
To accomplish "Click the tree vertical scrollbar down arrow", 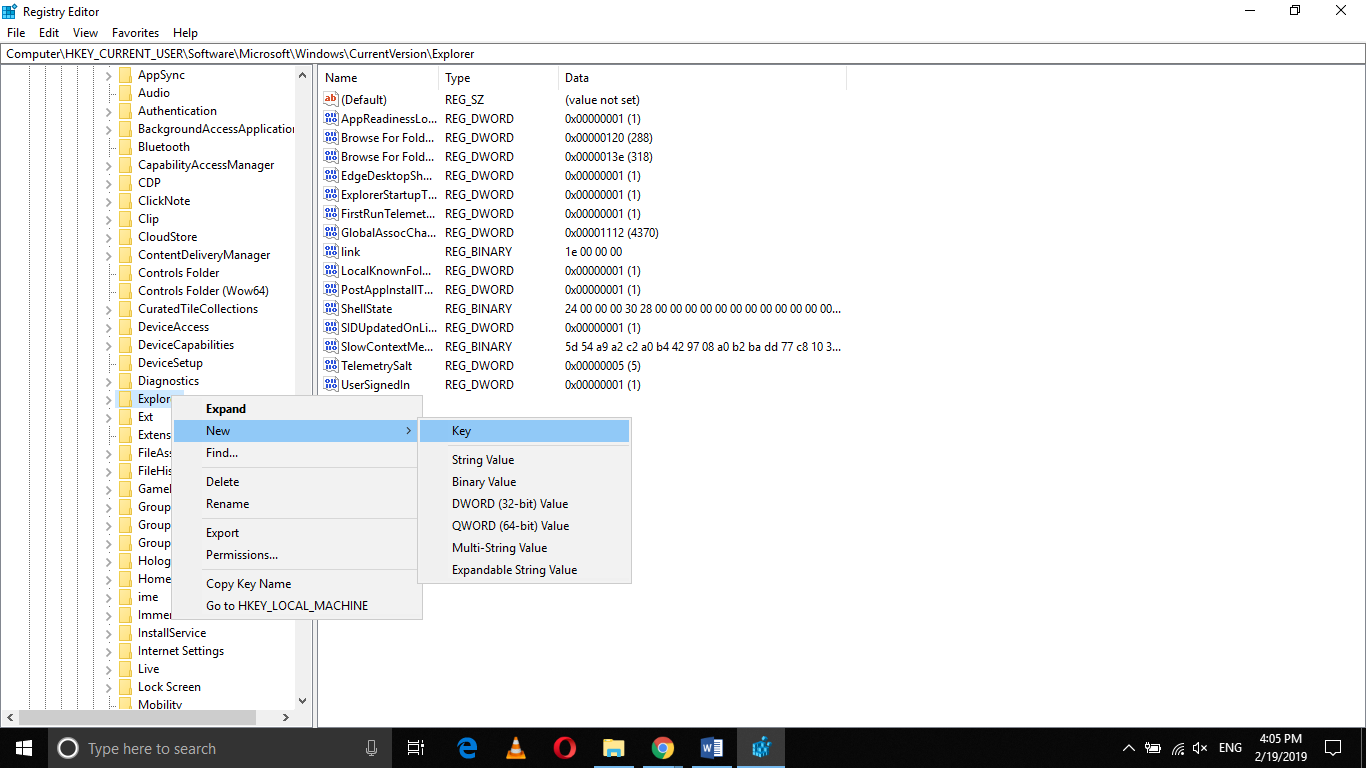I will (x=303, y=701).
